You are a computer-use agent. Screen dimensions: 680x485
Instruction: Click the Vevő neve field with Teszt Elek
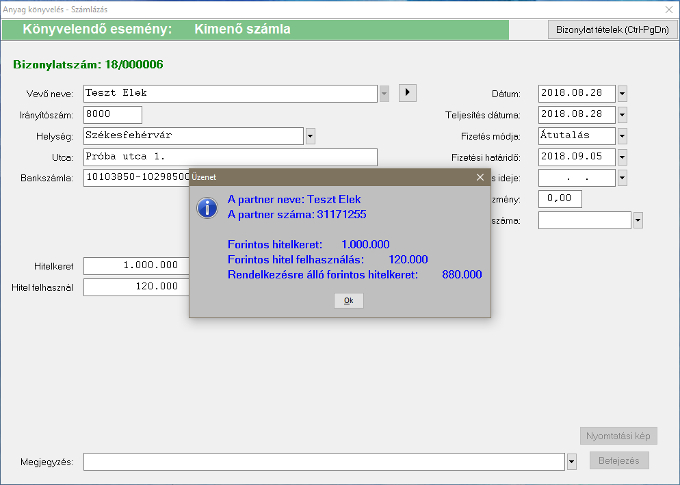pyautogui.click(x=230, y=93)
